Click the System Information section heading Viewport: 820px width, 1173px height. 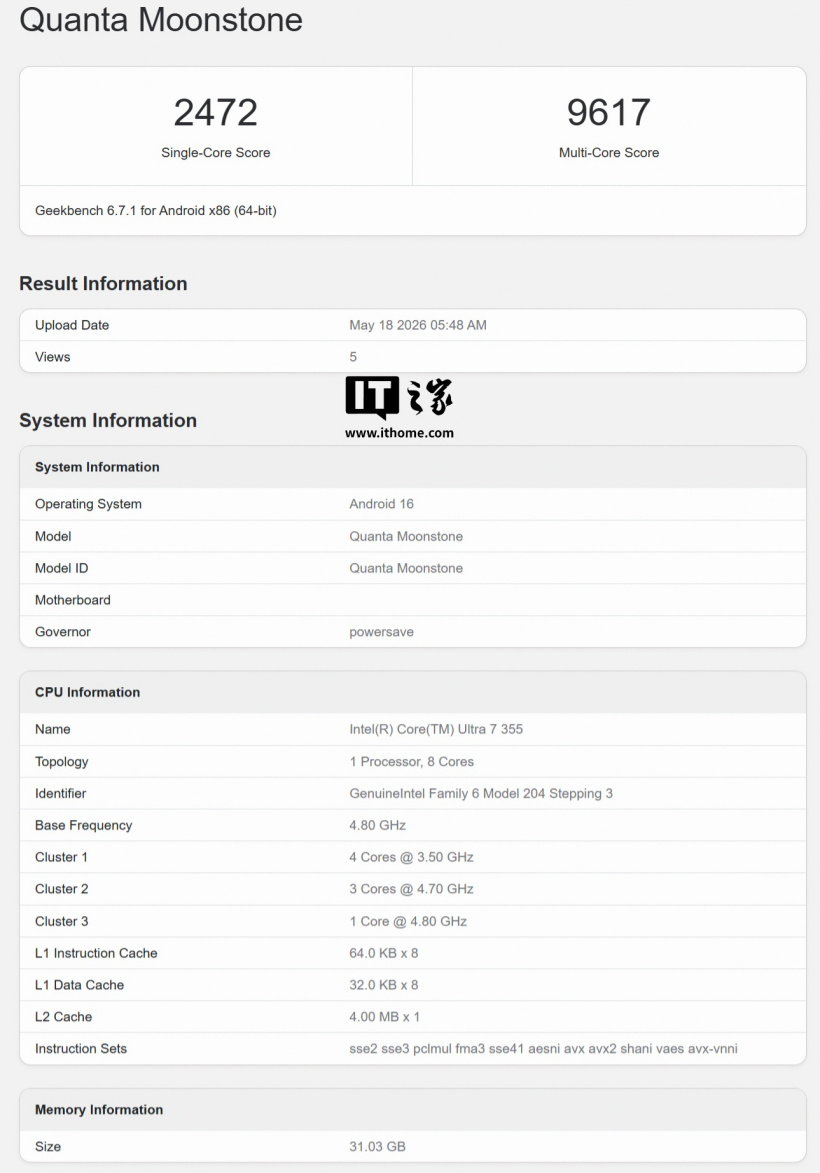pos(108,420)
